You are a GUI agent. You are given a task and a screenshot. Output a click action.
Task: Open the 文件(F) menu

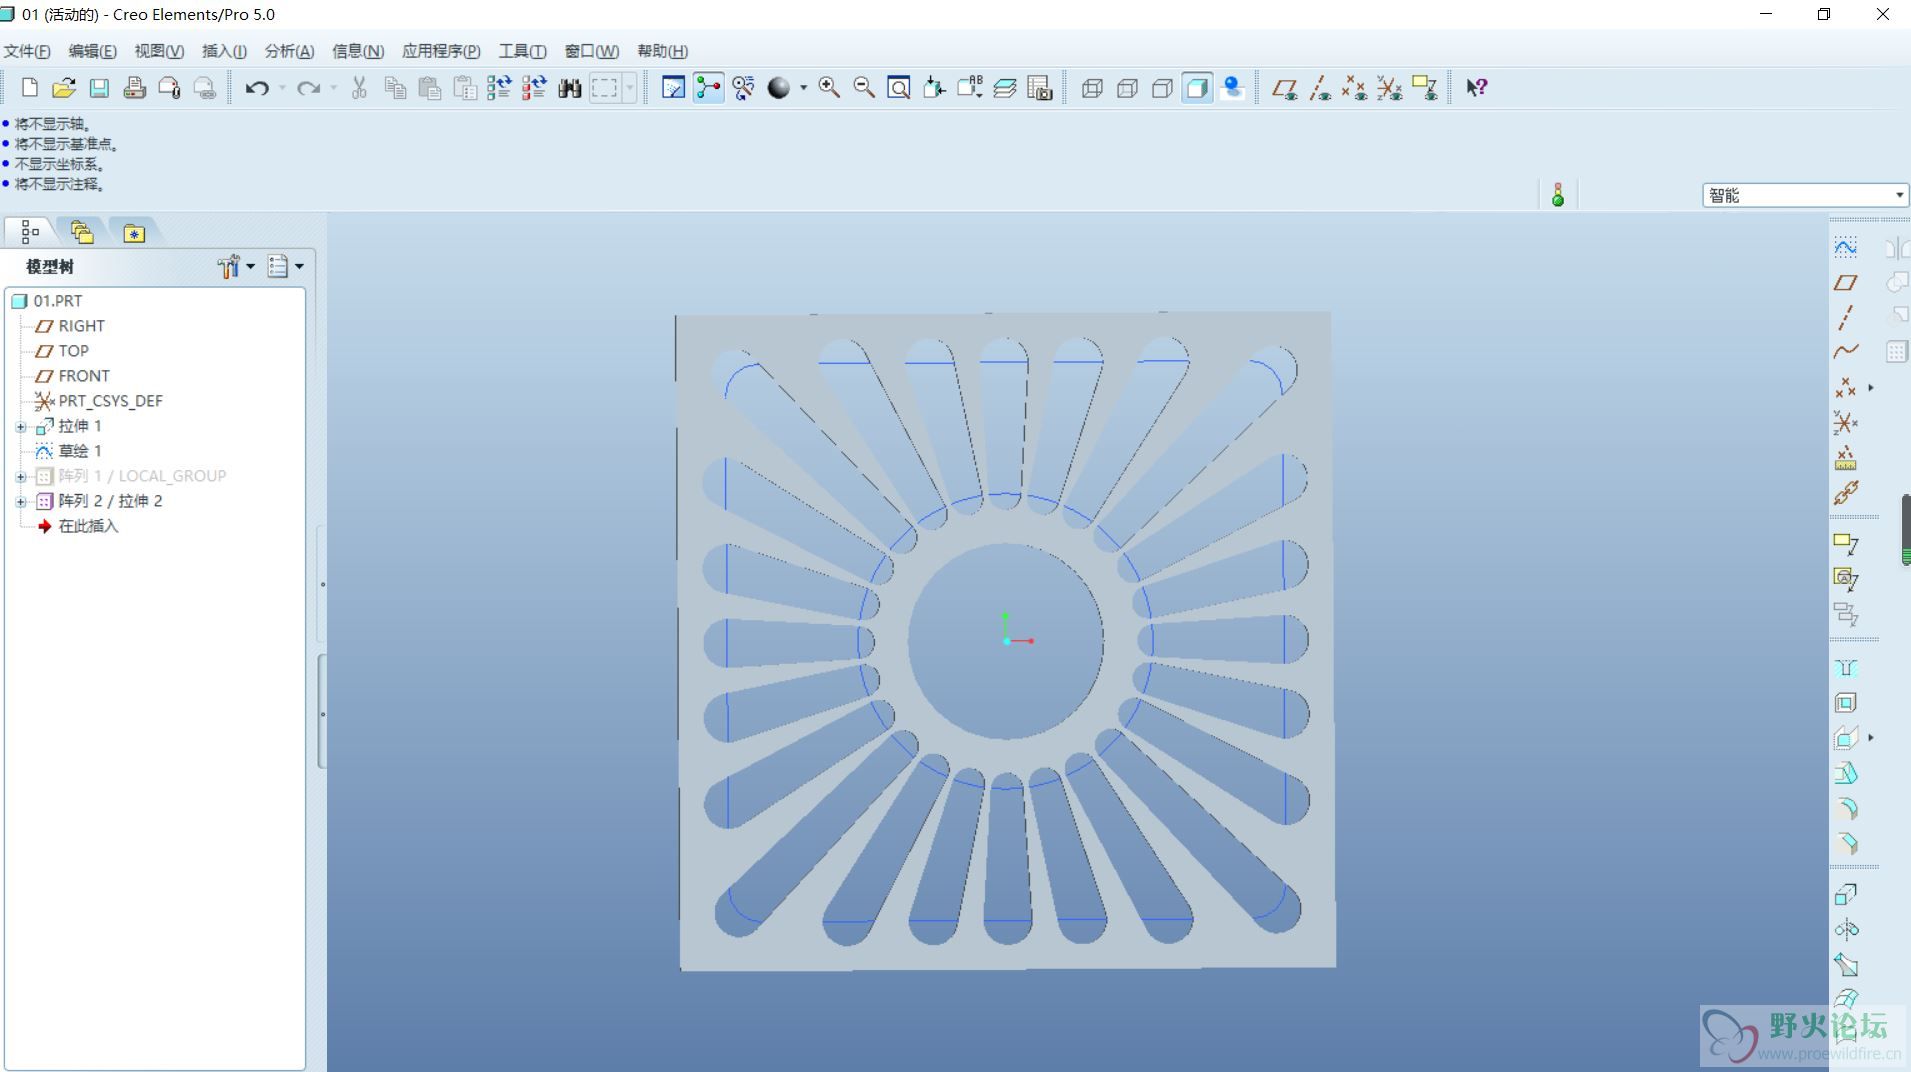(x=27, y=51)
